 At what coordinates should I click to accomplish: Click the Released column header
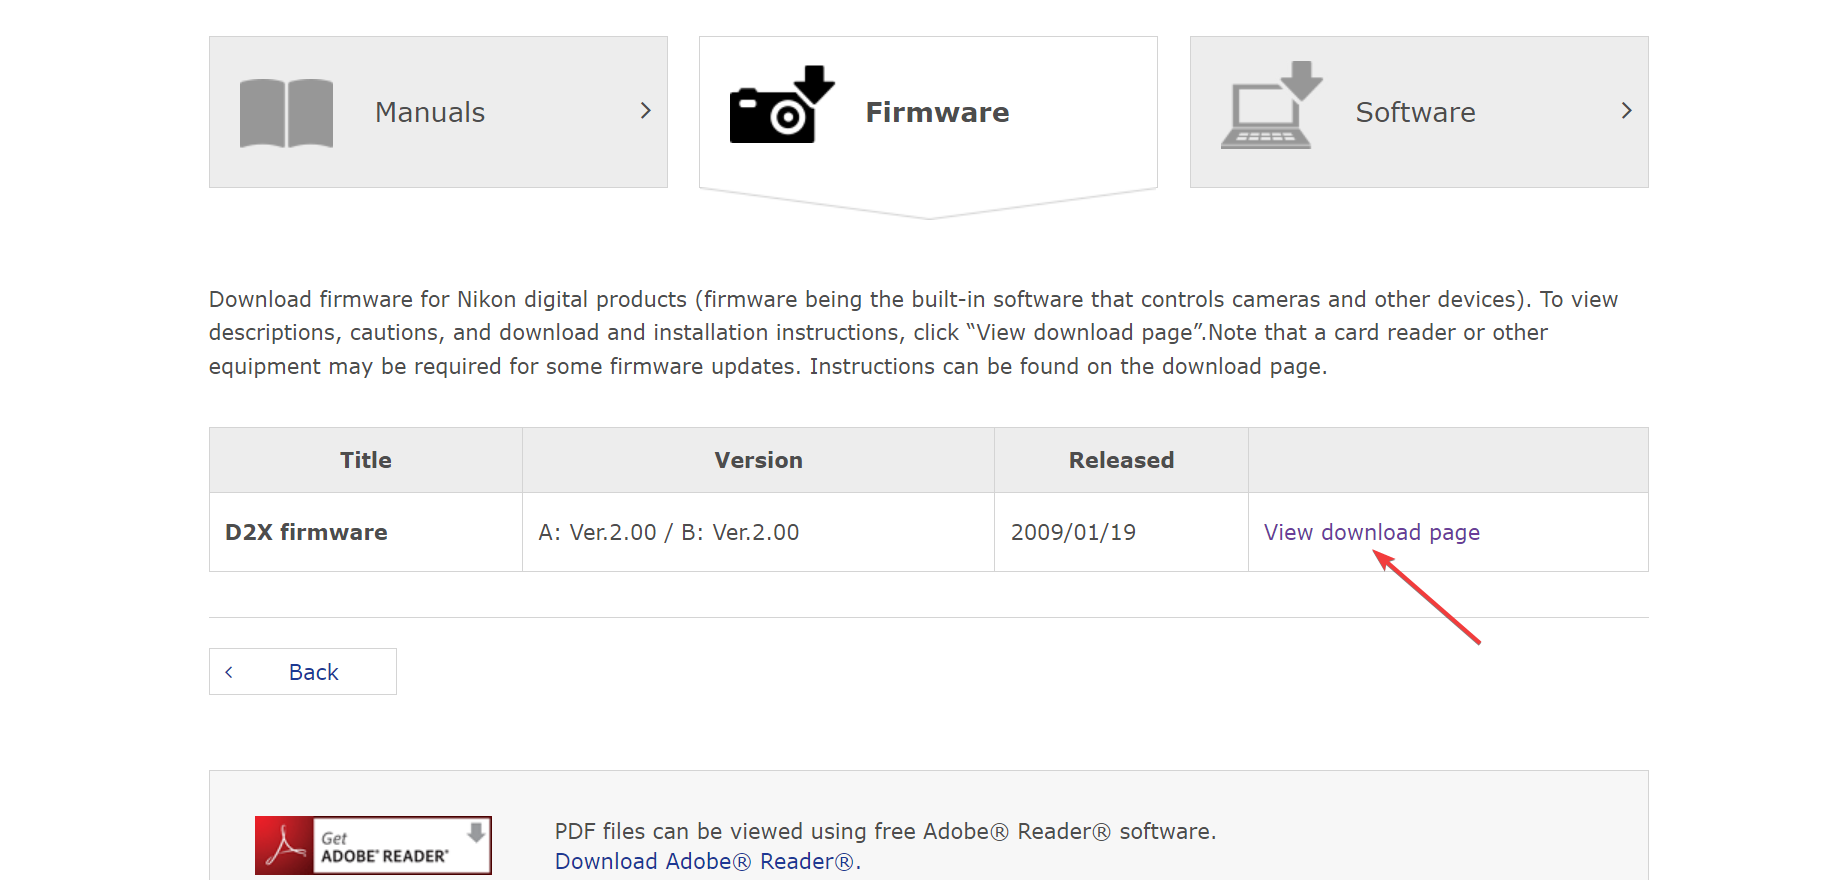(x=1121, y=460)
